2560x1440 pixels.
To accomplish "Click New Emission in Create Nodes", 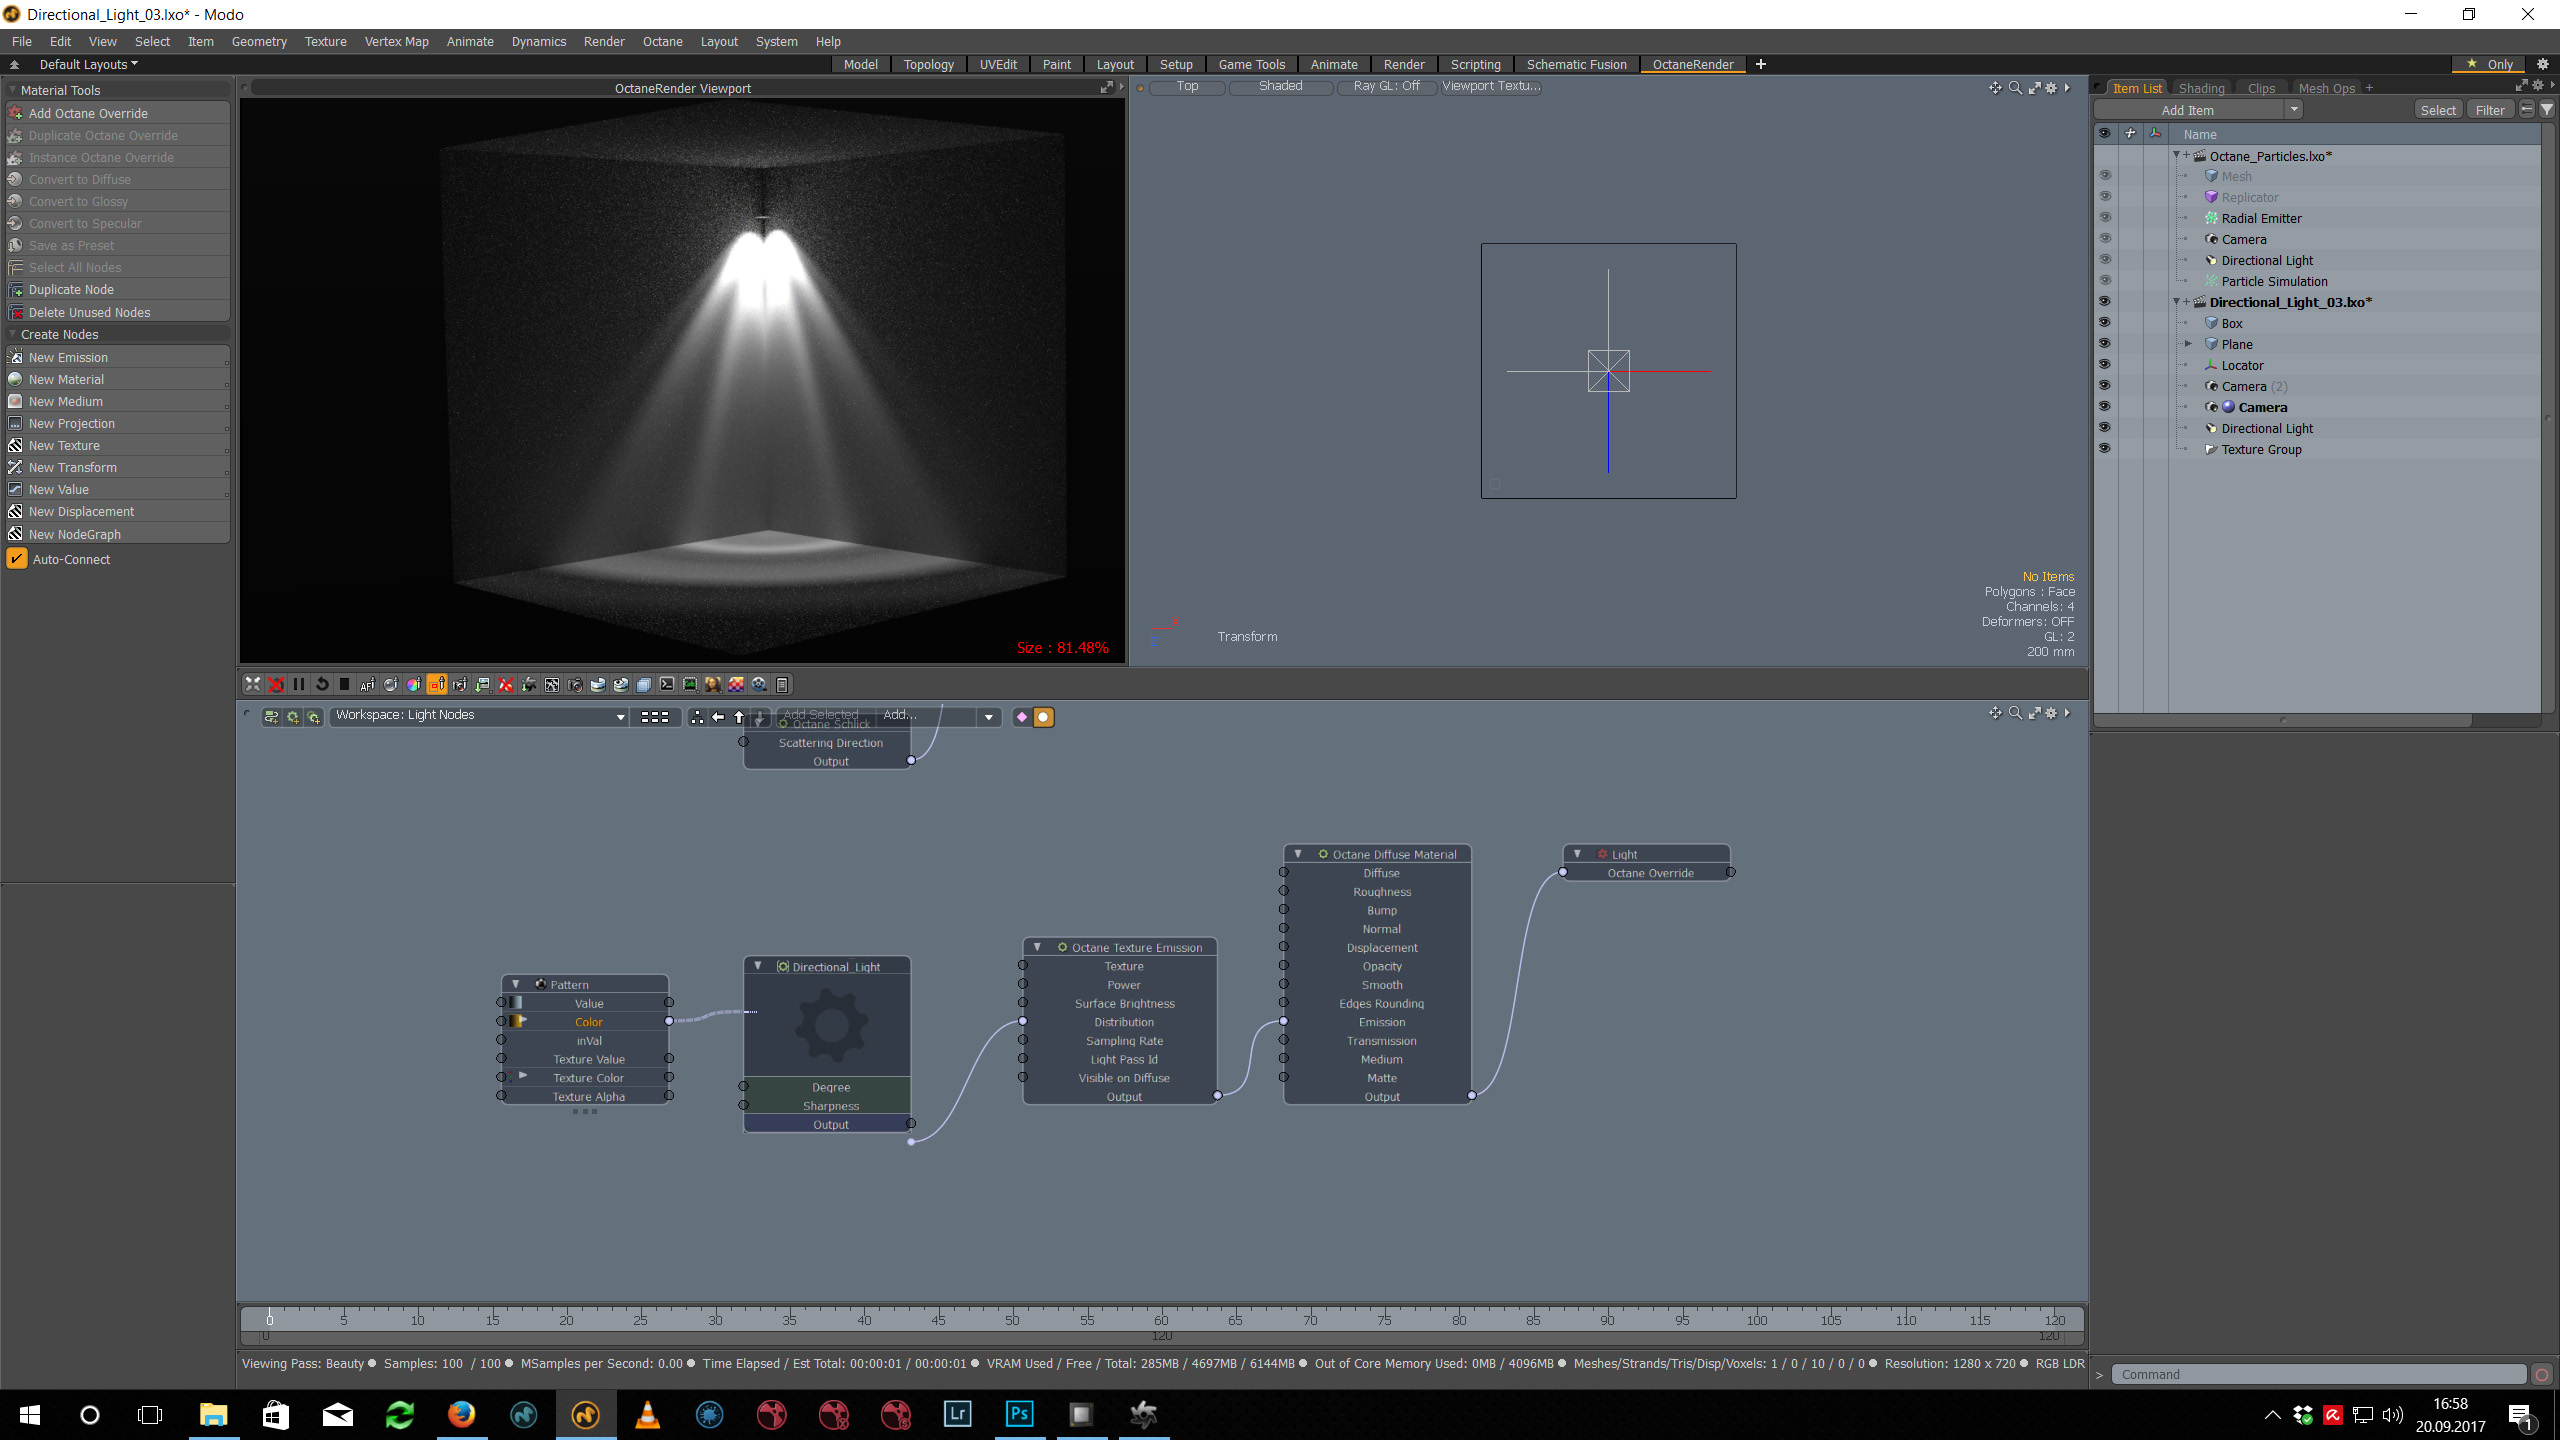I will coord(68,357).
